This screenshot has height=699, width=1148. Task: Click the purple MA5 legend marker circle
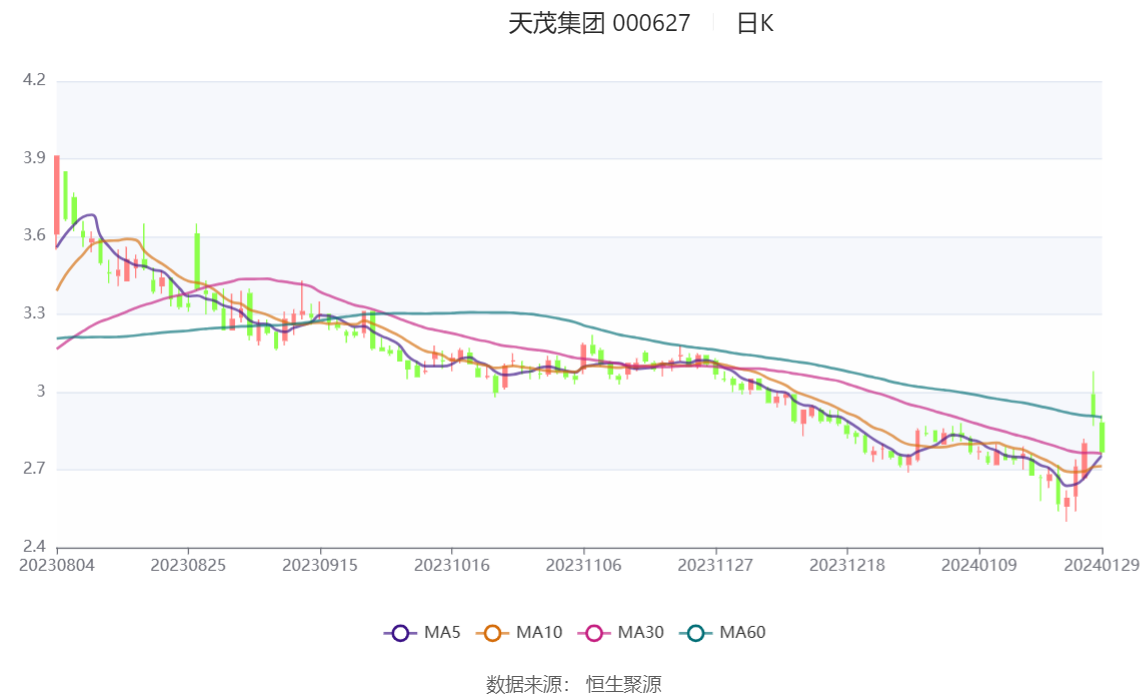400,633
